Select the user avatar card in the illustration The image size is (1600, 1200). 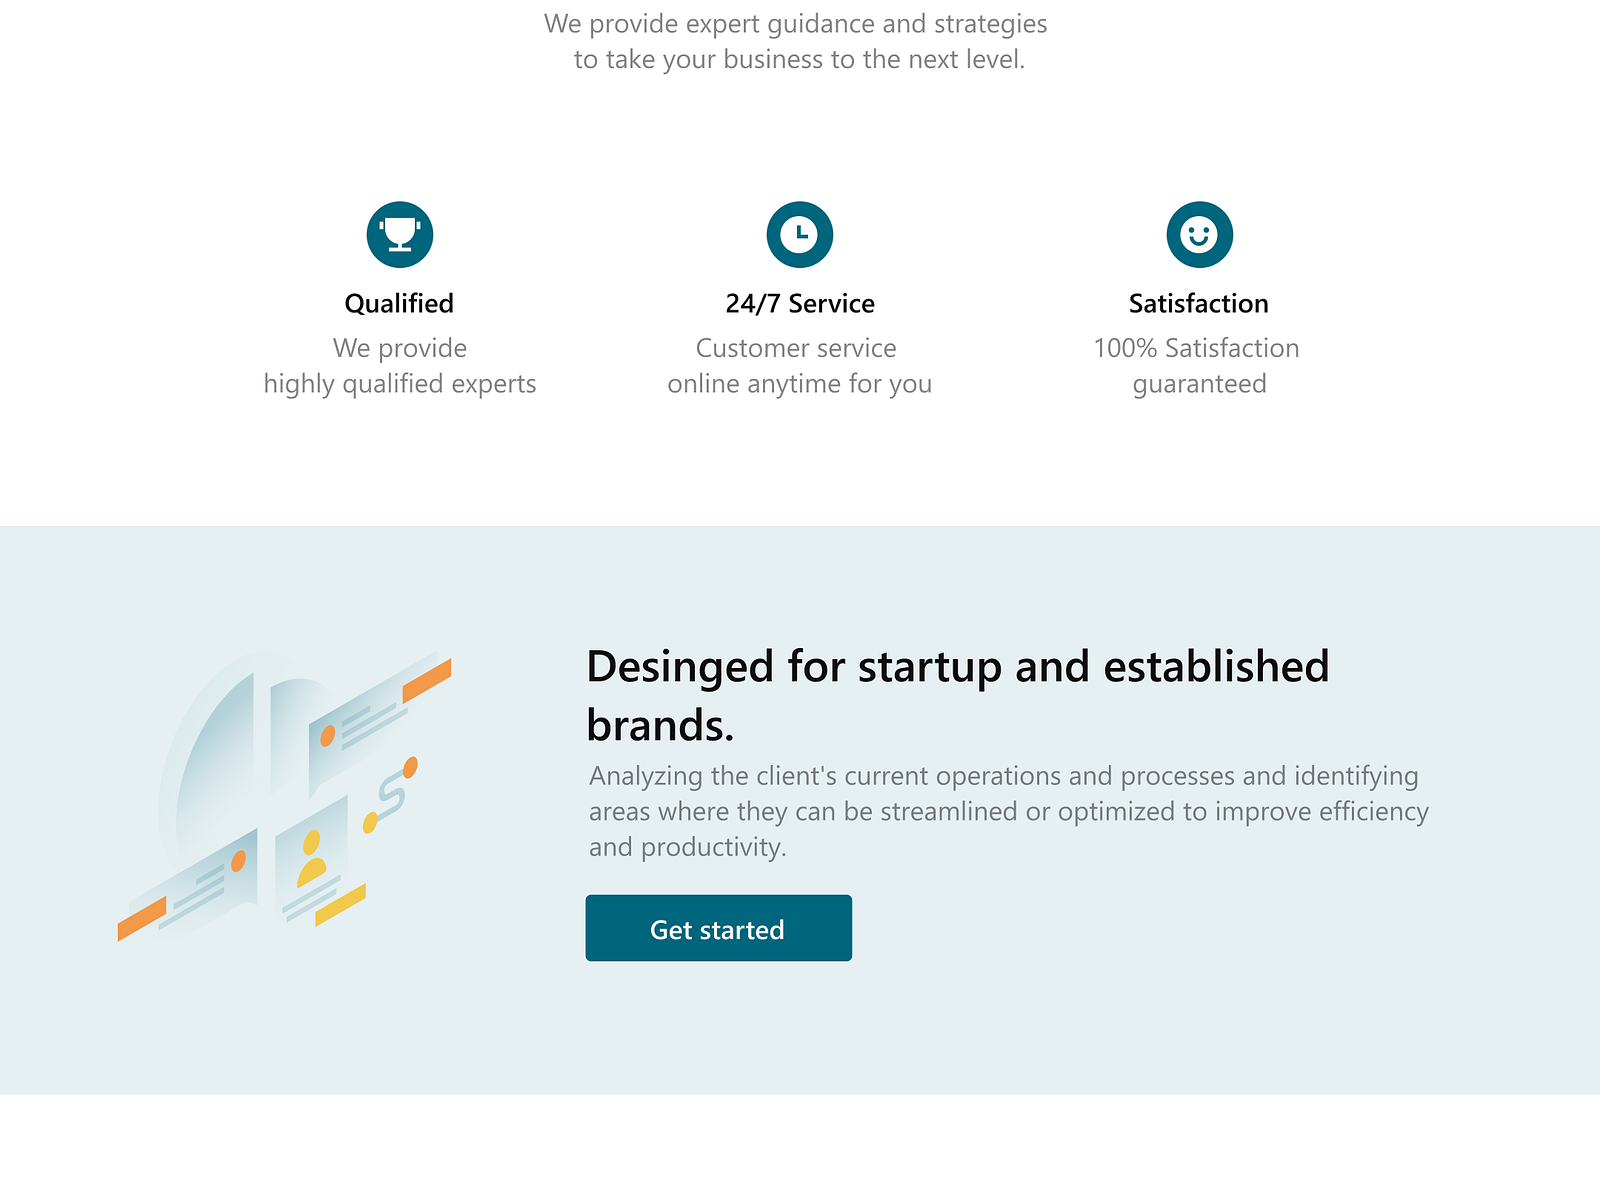[x=315, y=860]
